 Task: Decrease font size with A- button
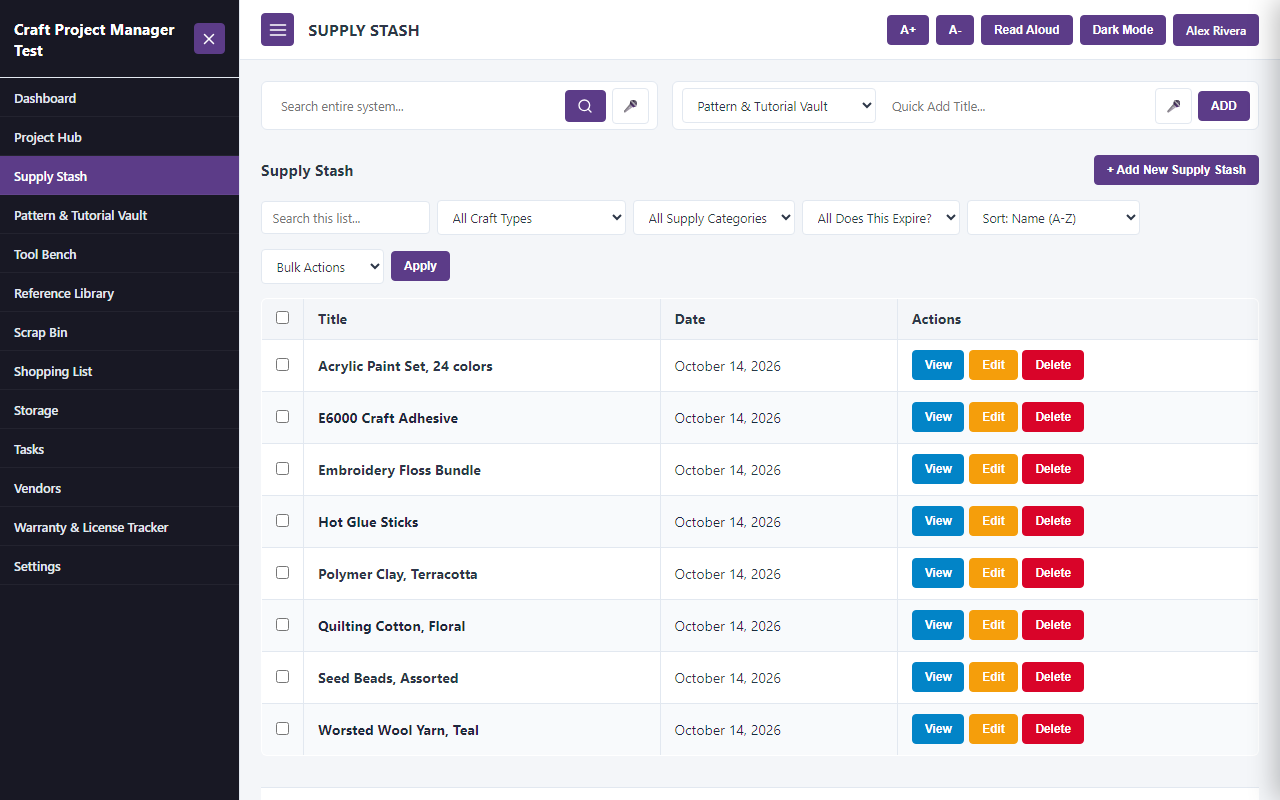tap(955, 30)
